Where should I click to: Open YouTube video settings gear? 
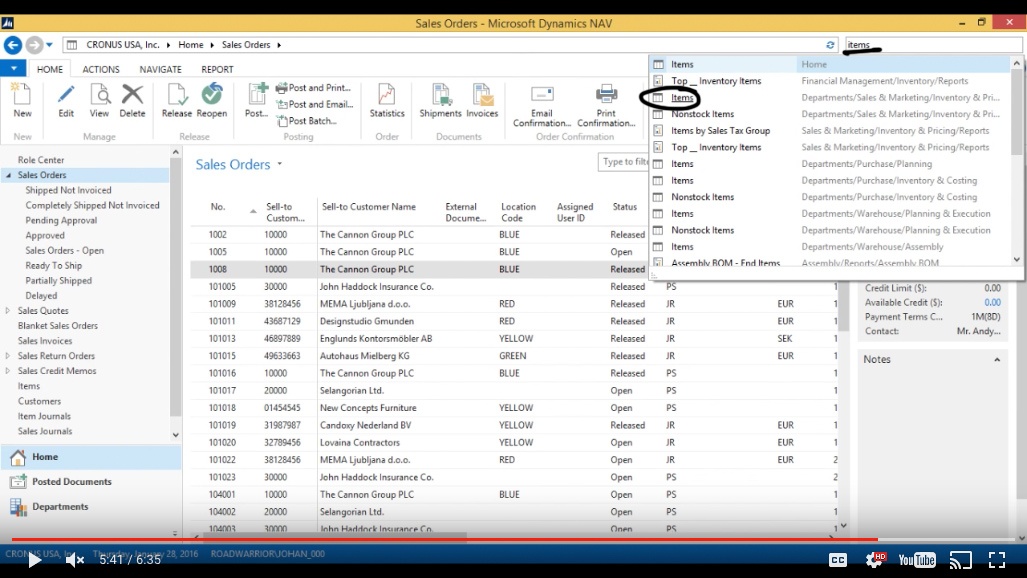[x=875, y=560]
